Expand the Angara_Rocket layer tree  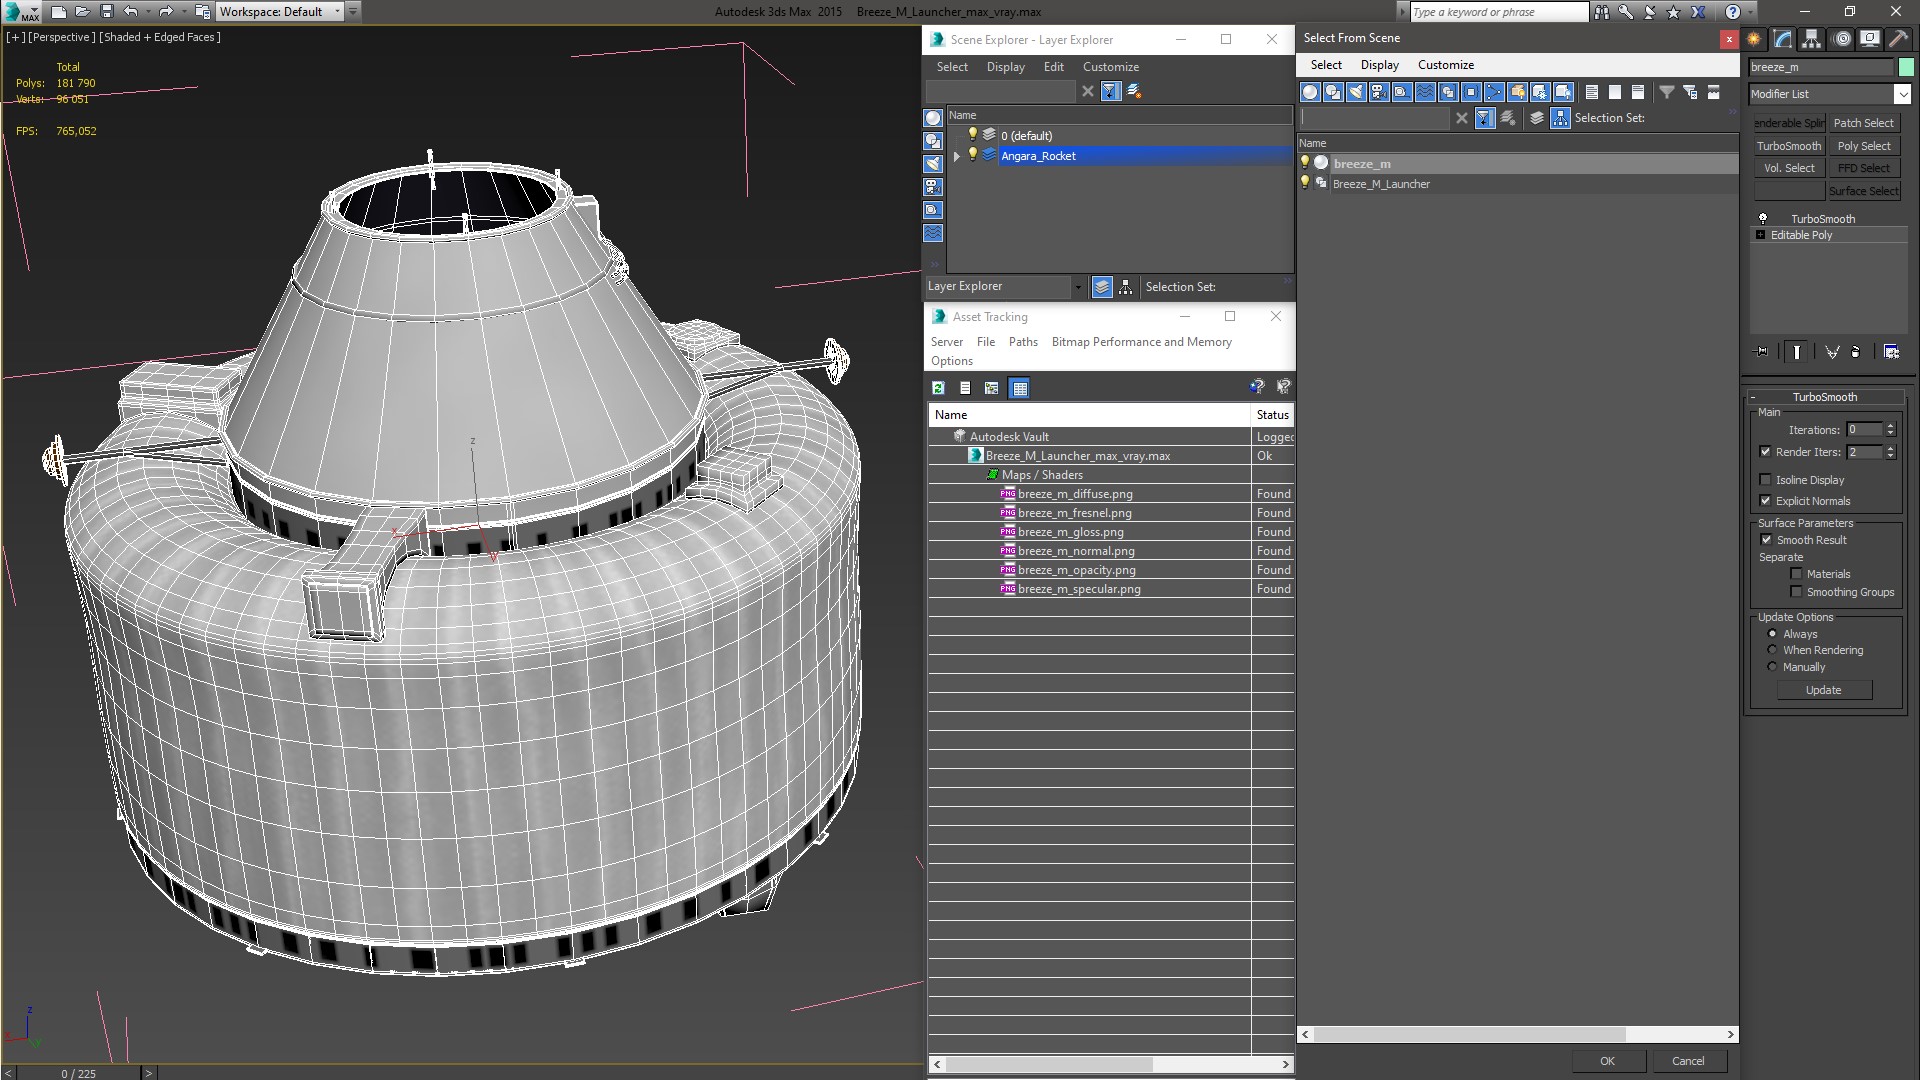click(957, 156)
